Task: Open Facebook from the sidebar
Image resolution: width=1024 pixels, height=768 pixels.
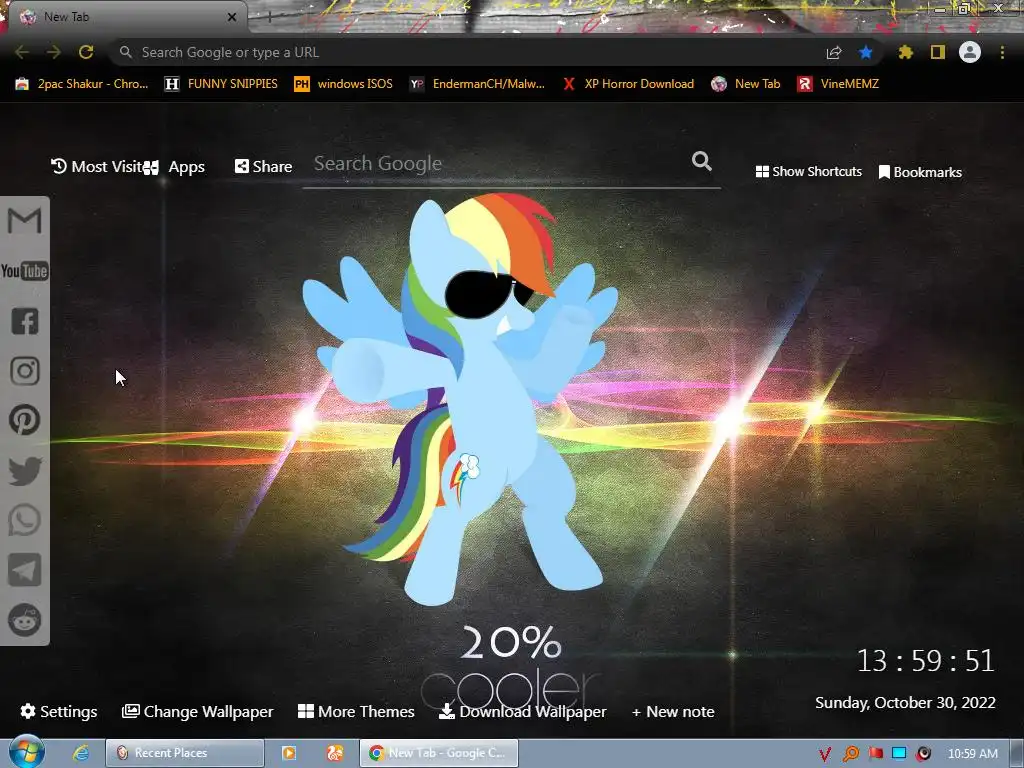Action: 25,321
